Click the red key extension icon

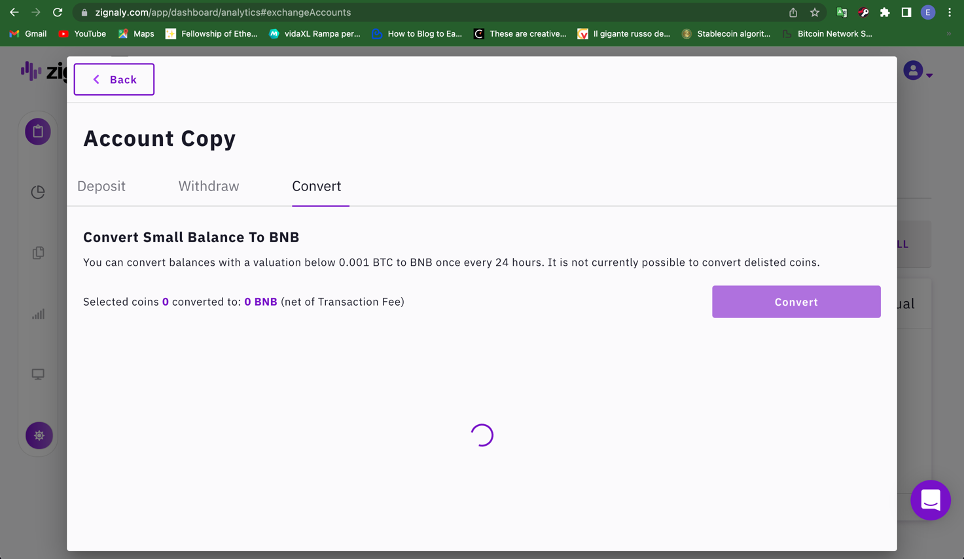click(x=863, y=12)
